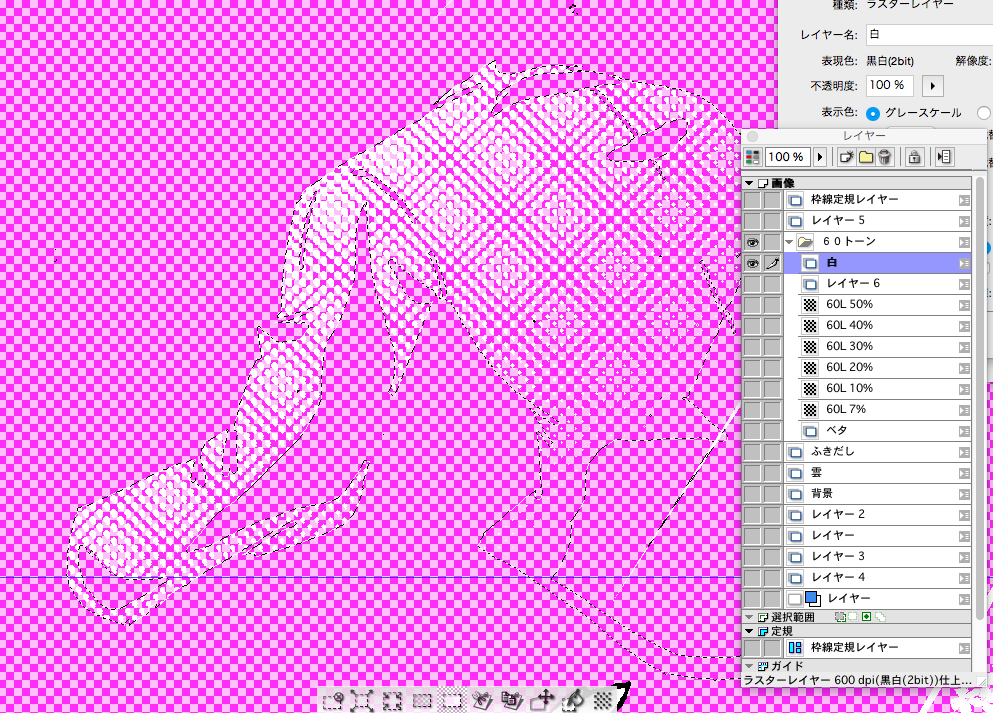
Task: Show the 60L 50% tone layer
Action: pyautogui.click(x=752, y=304)
